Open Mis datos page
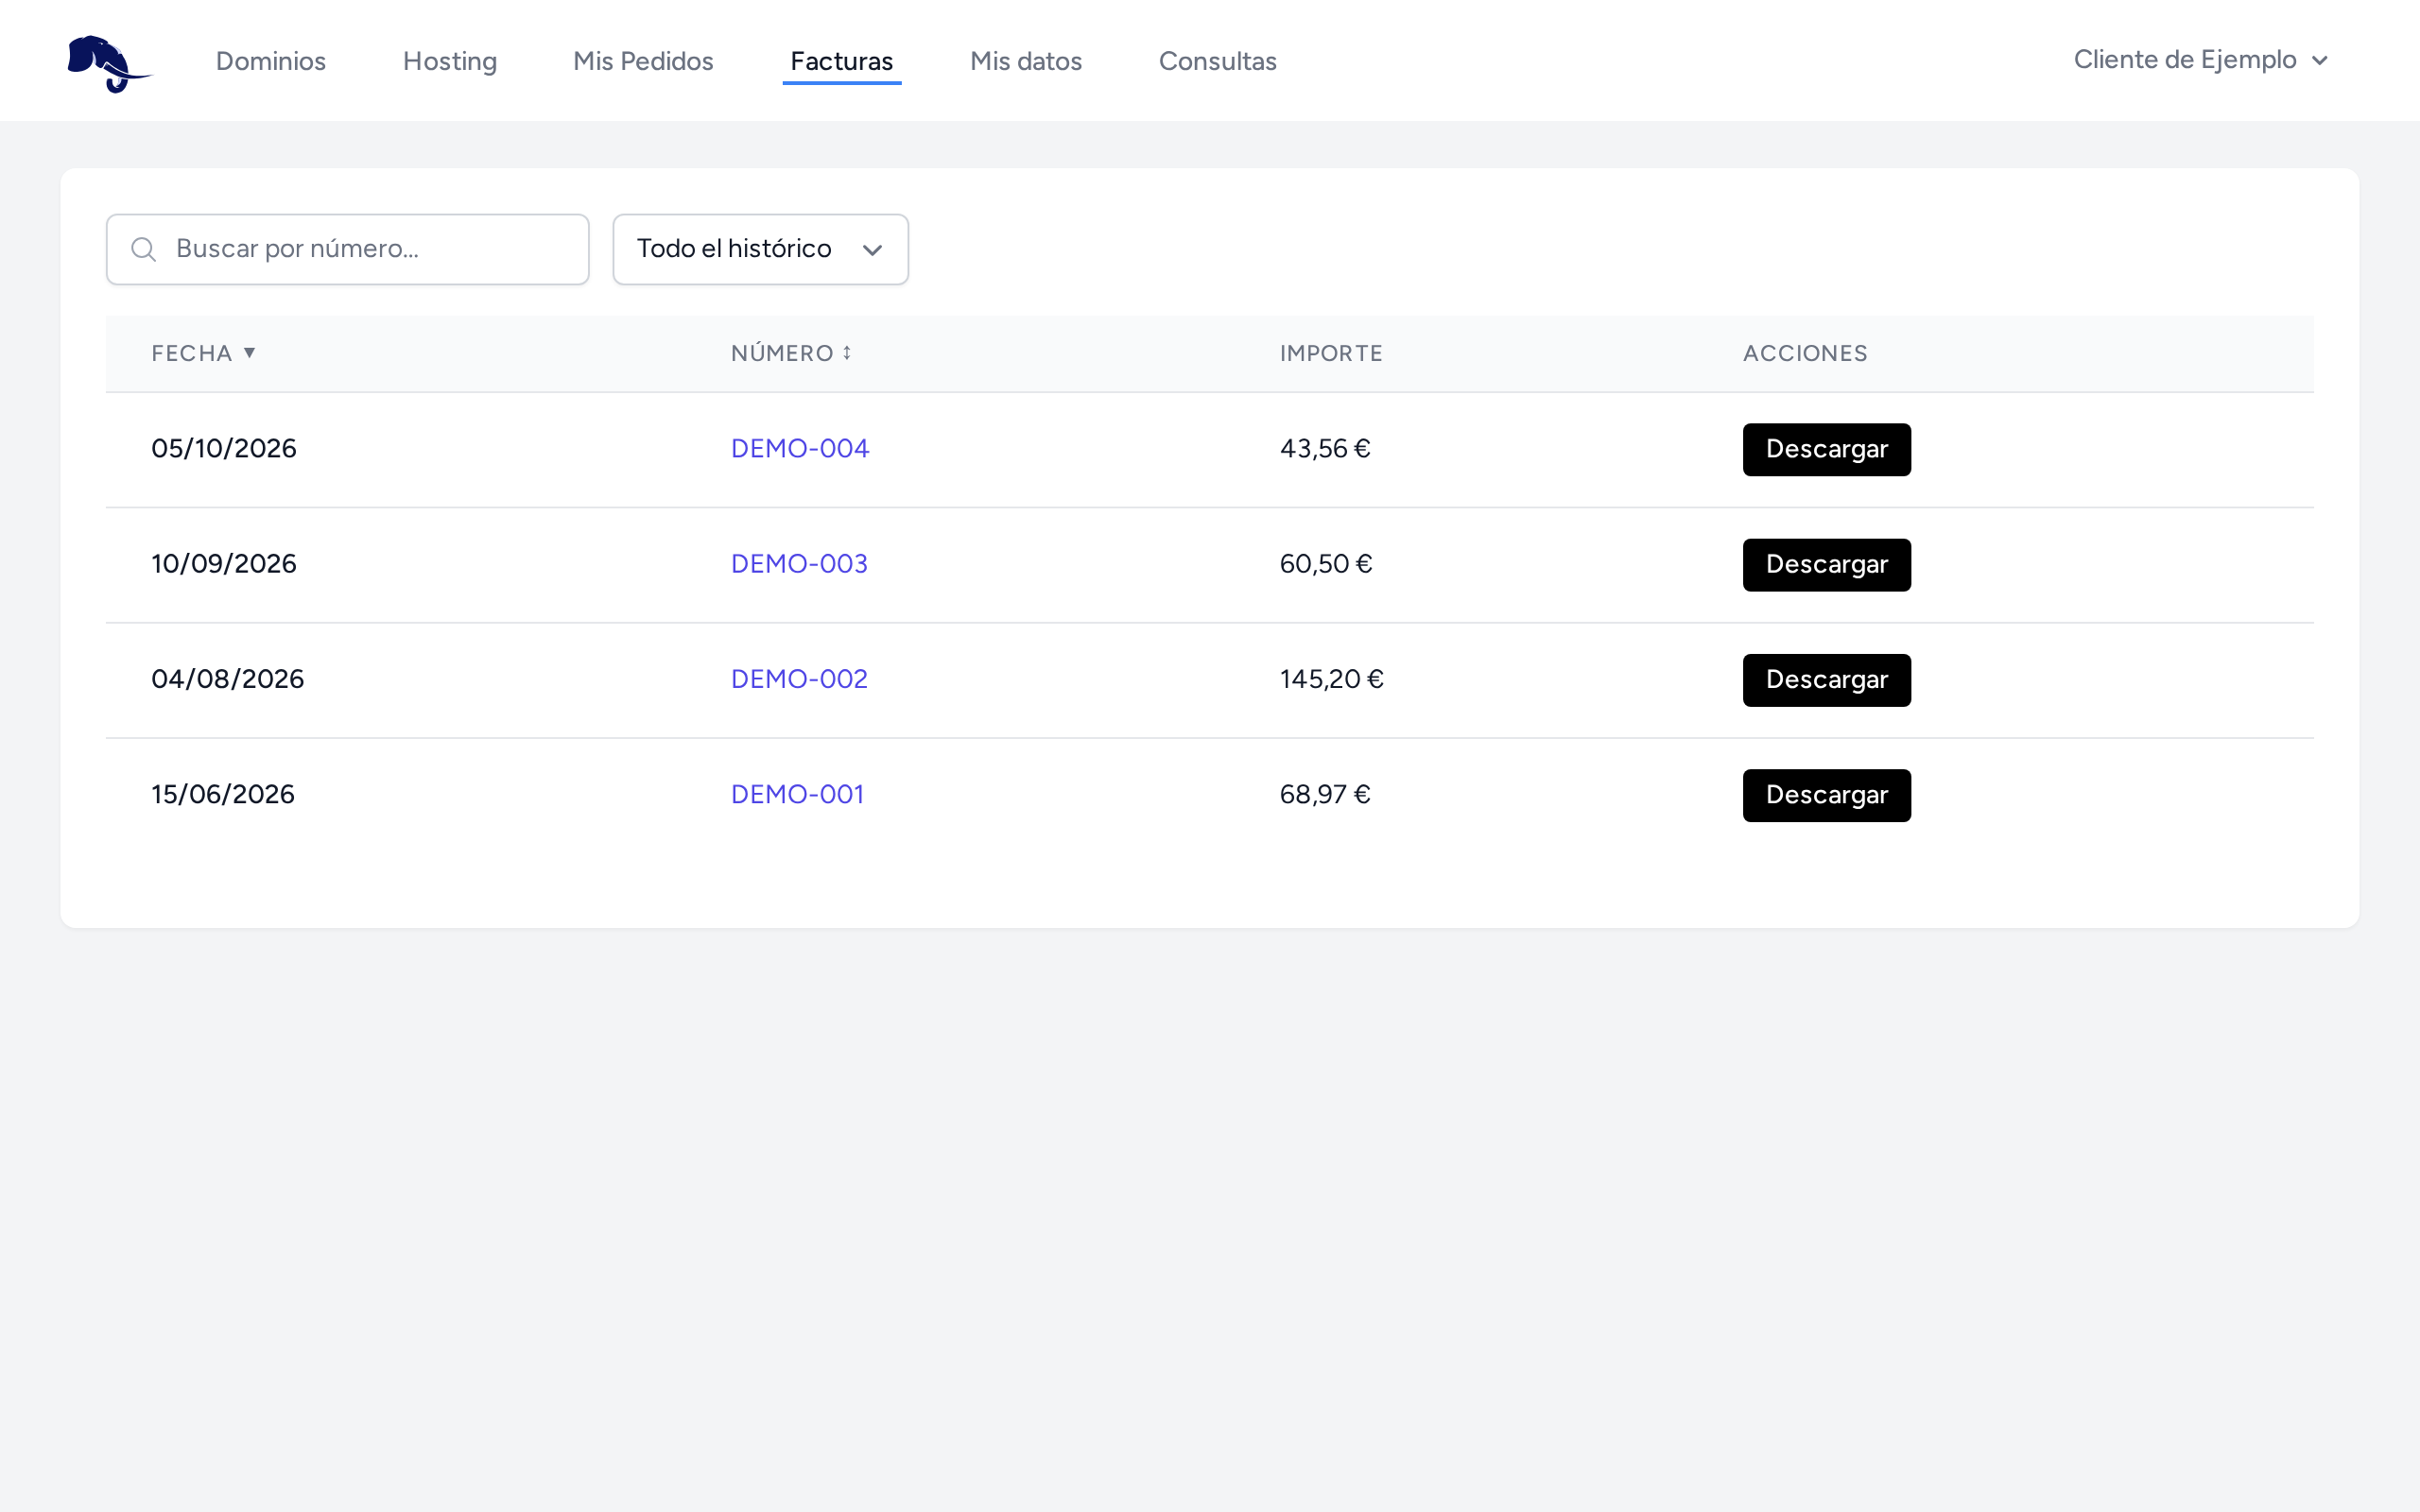Viewport: 2420px width, 1512px height. click(x=1026, y=61)
